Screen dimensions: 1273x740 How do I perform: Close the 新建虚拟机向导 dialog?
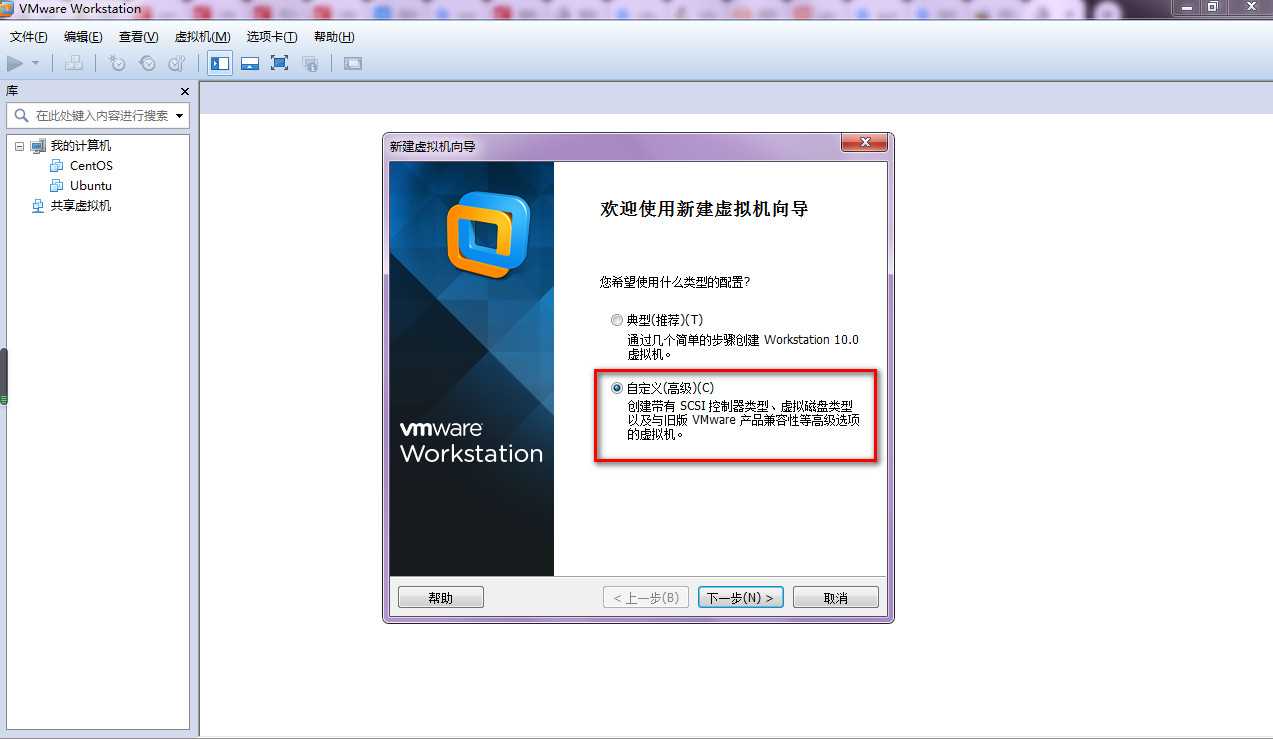point(864,144)
